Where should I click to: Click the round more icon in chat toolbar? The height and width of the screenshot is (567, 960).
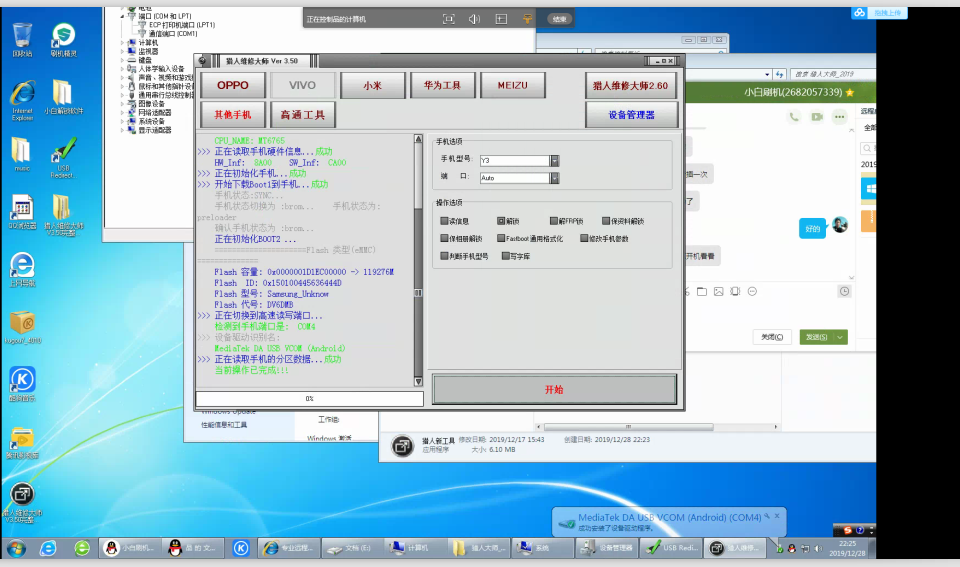pyautogui.click(x=752, y=291)
